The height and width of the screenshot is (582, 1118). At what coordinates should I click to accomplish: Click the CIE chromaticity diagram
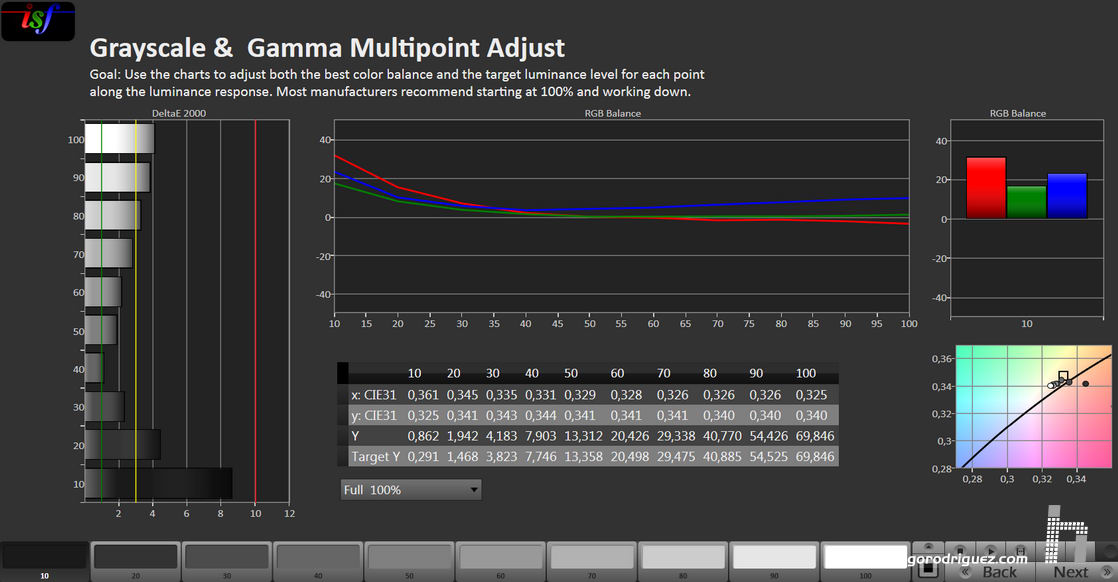coord(1033,406)
